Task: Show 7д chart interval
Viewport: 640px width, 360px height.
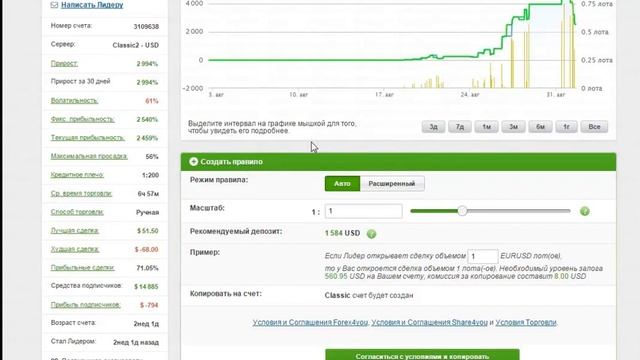Action: (x=460, y=127)
